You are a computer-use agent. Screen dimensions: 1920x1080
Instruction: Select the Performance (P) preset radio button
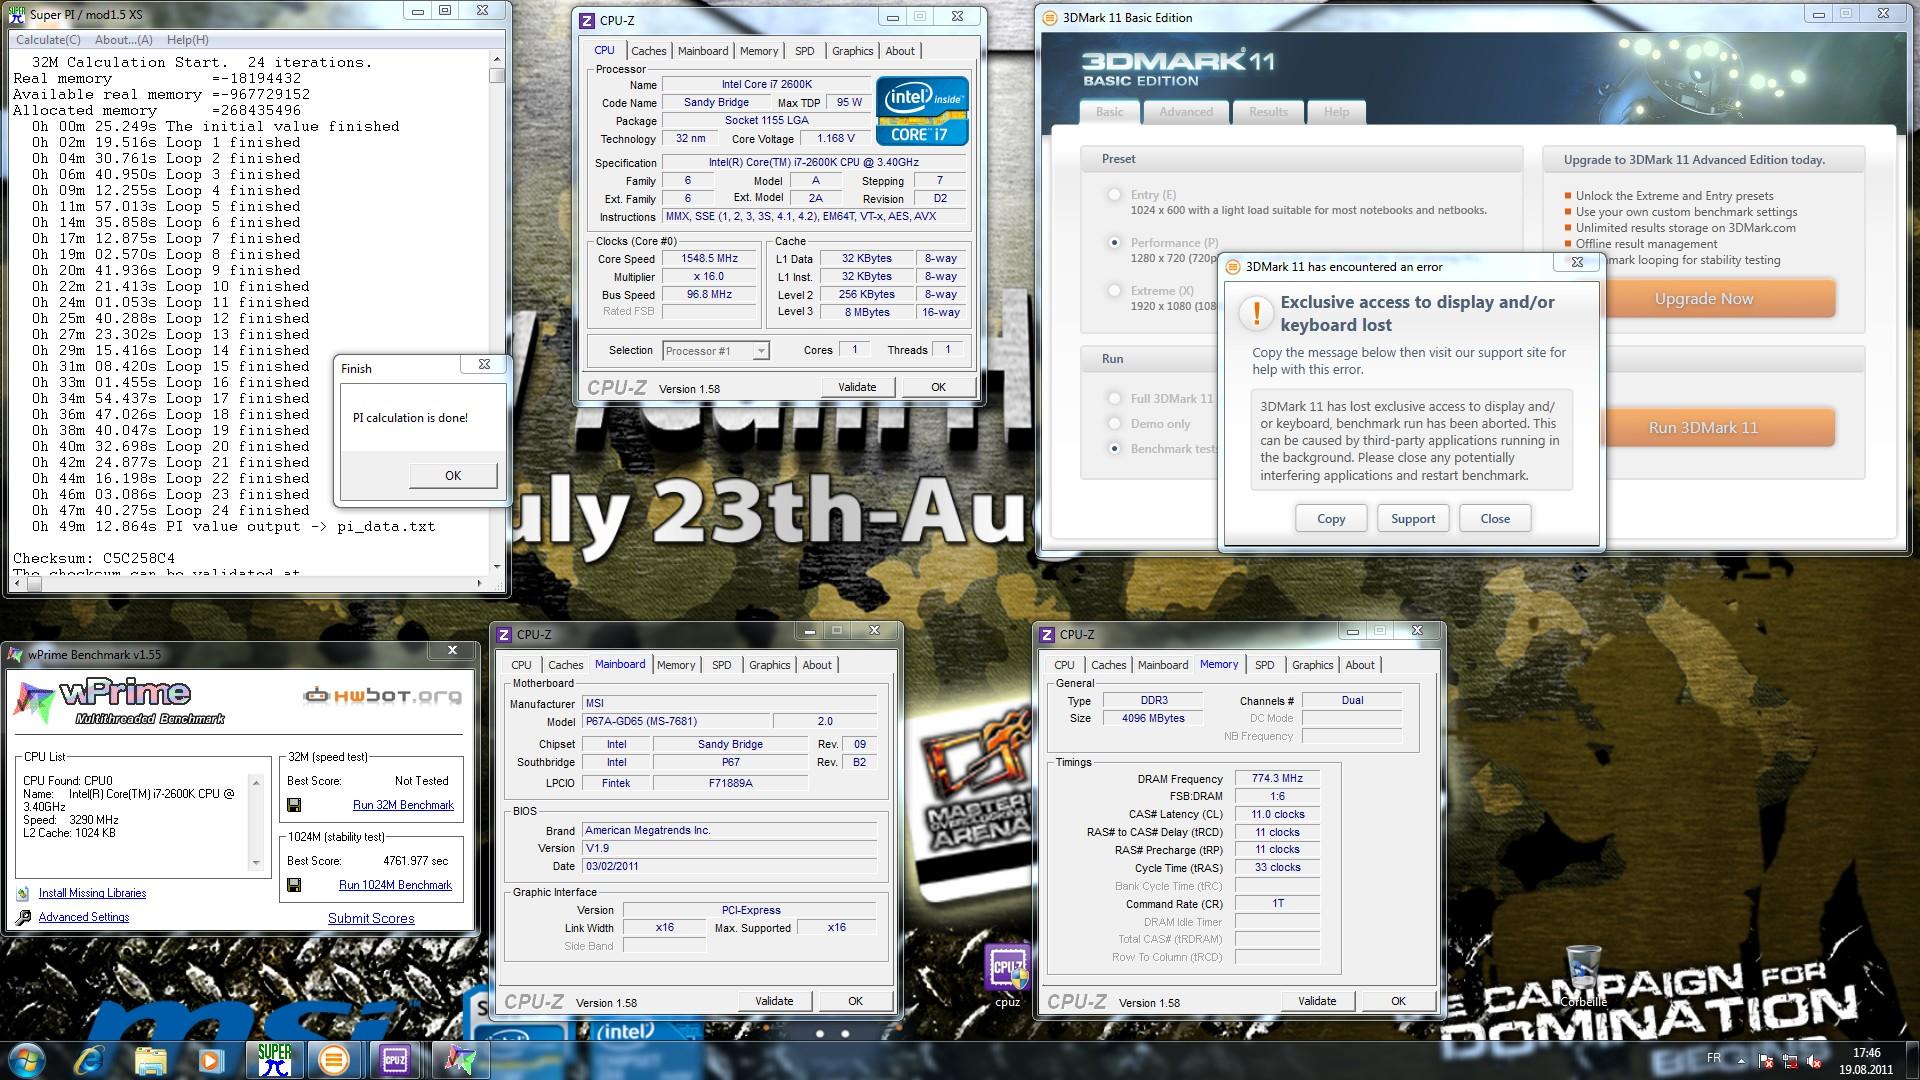tap(1114, 242)
